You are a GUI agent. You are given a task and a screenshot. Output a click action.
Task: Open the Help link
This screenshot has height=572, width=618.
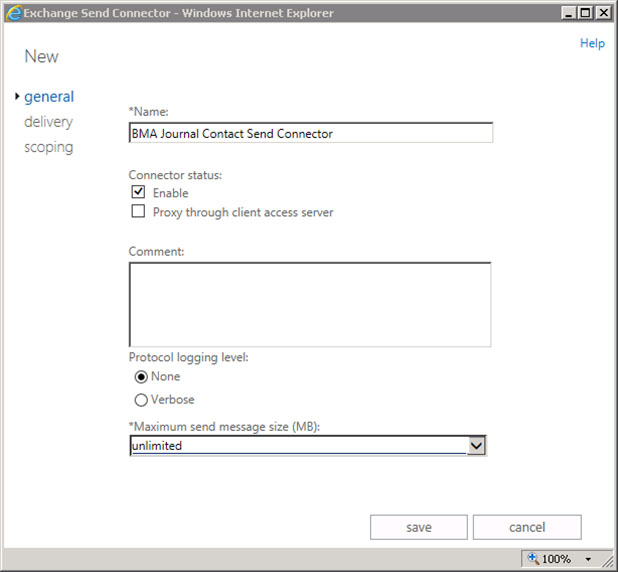(x=592, y=43)
